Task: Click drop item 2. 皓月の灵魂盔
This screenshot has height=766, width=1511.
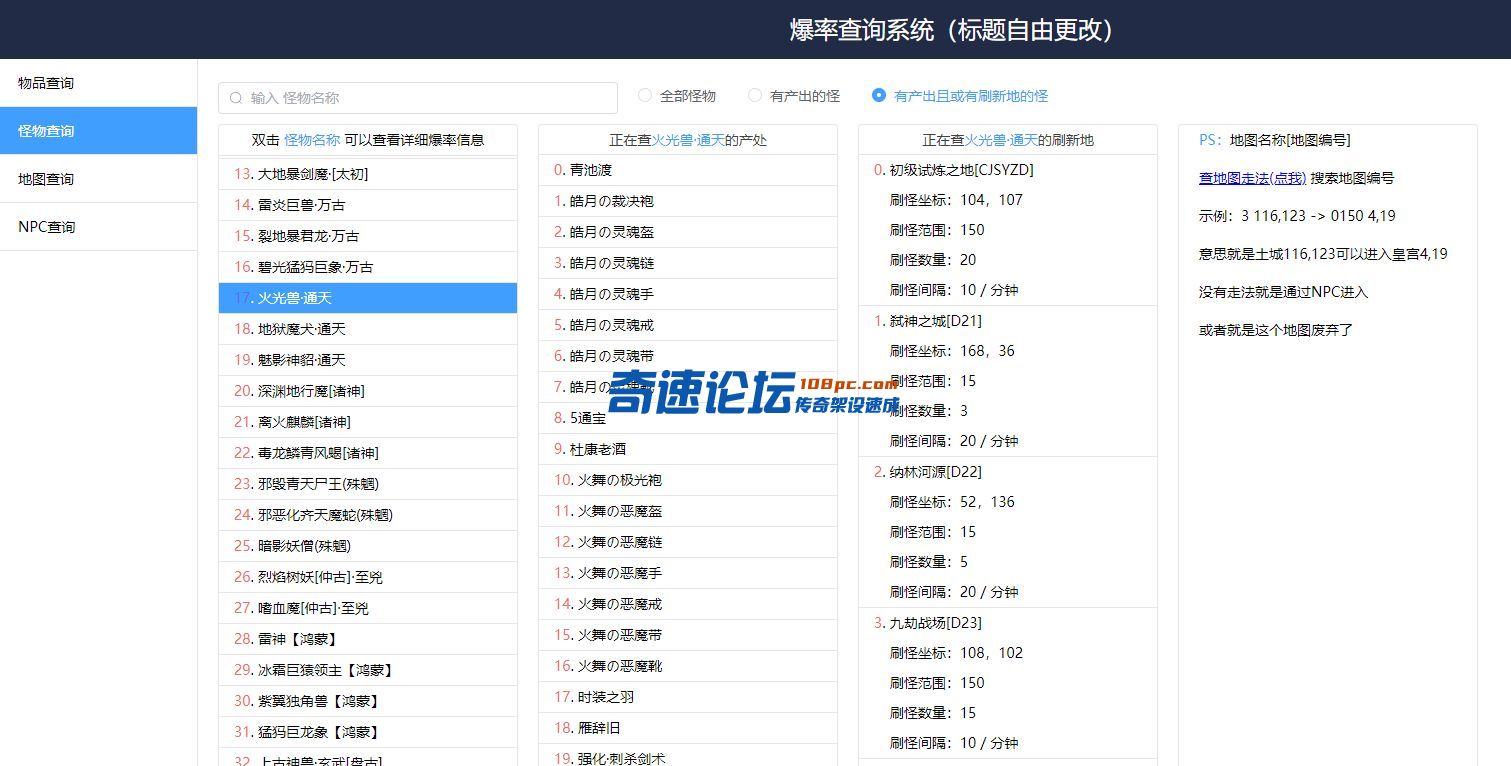Action: 688,232
